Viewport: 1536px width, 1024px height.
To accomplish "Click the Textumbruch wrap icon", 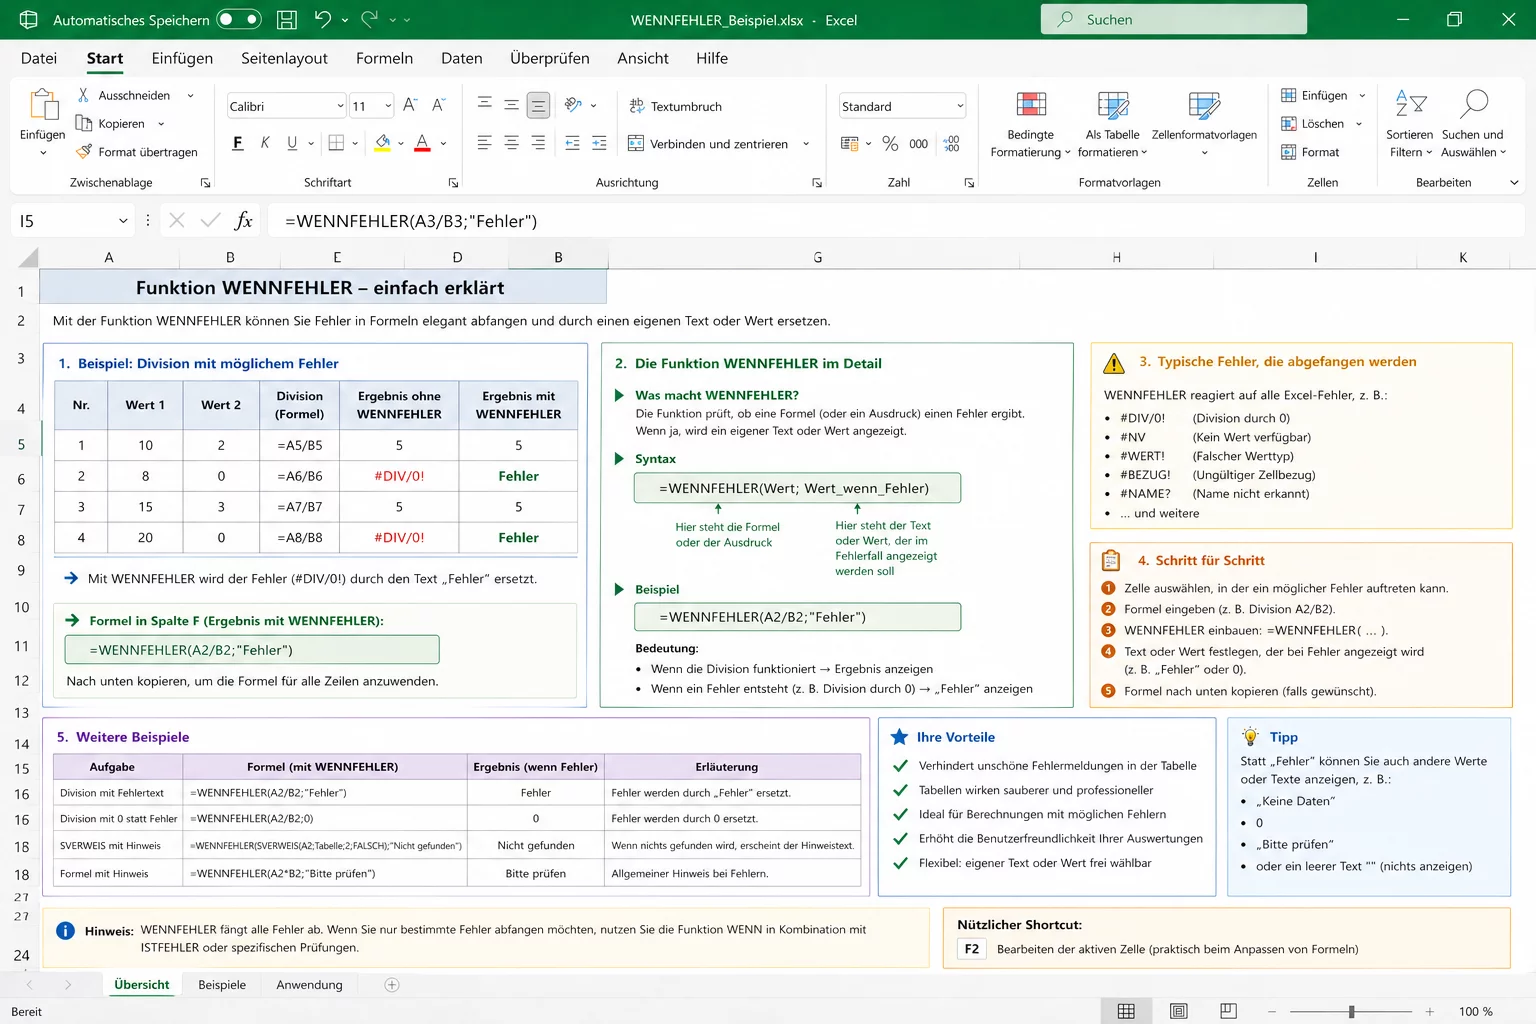I will click(x=637, y=106).
